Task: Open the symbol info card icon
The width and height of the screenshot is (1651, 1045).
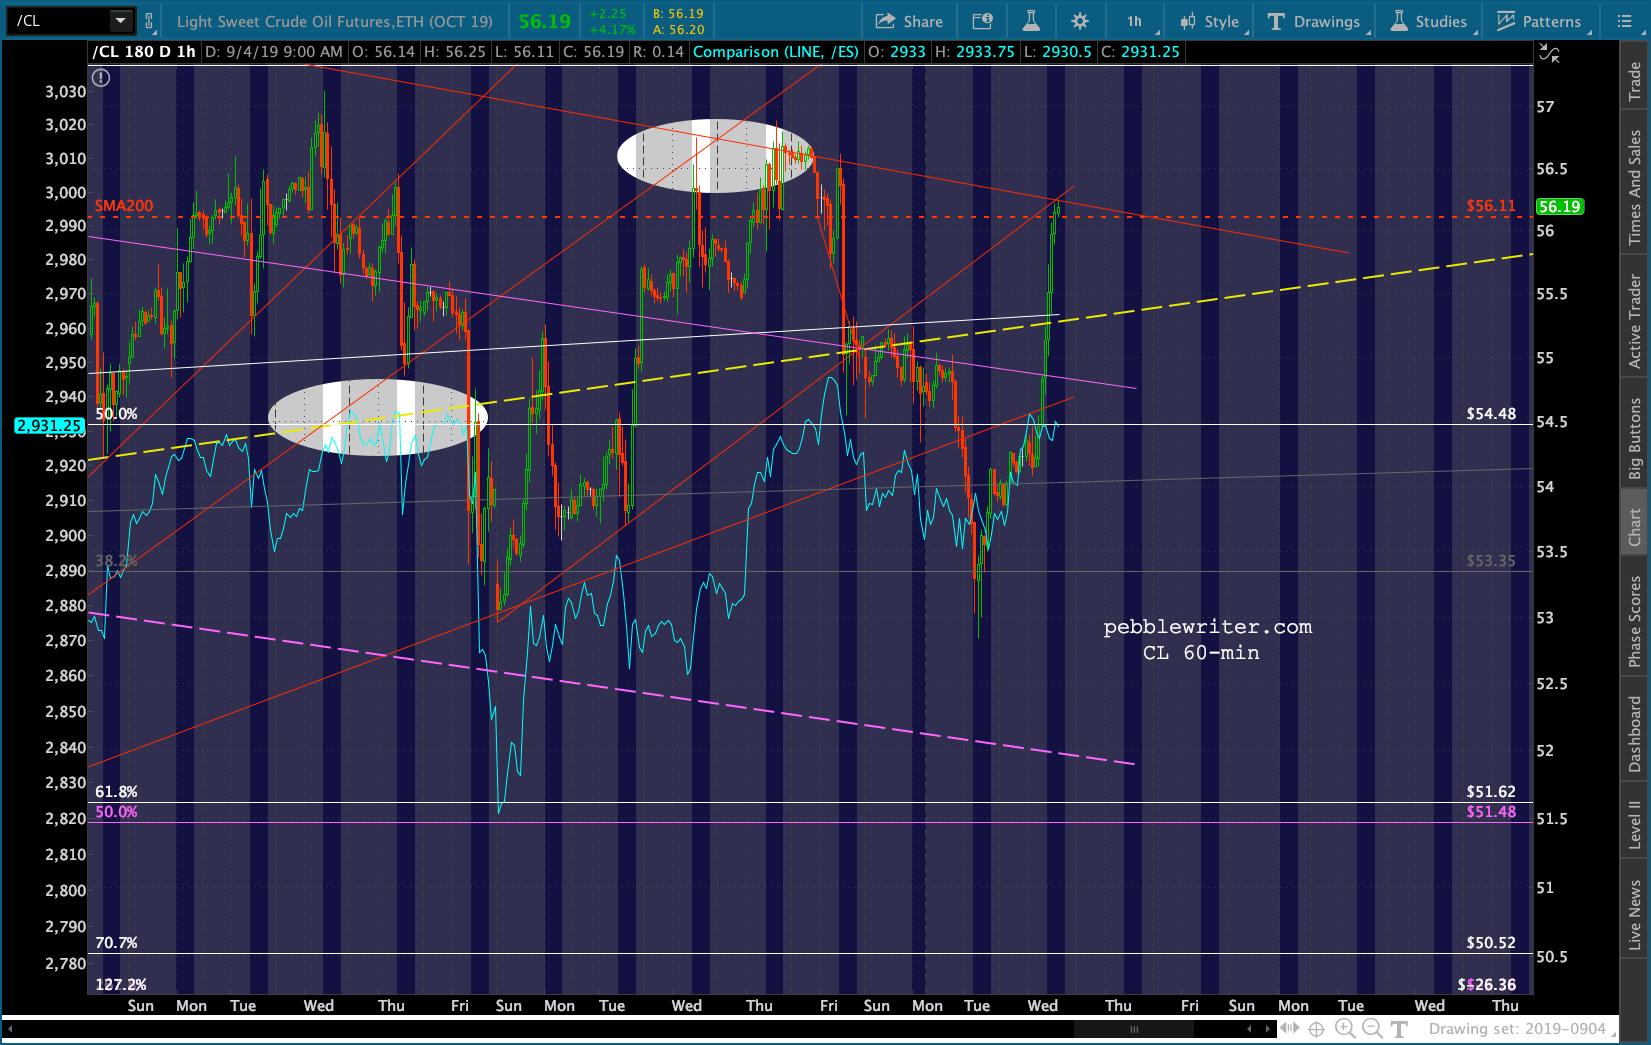Action: pyautogui.click(x=982, y=21)
